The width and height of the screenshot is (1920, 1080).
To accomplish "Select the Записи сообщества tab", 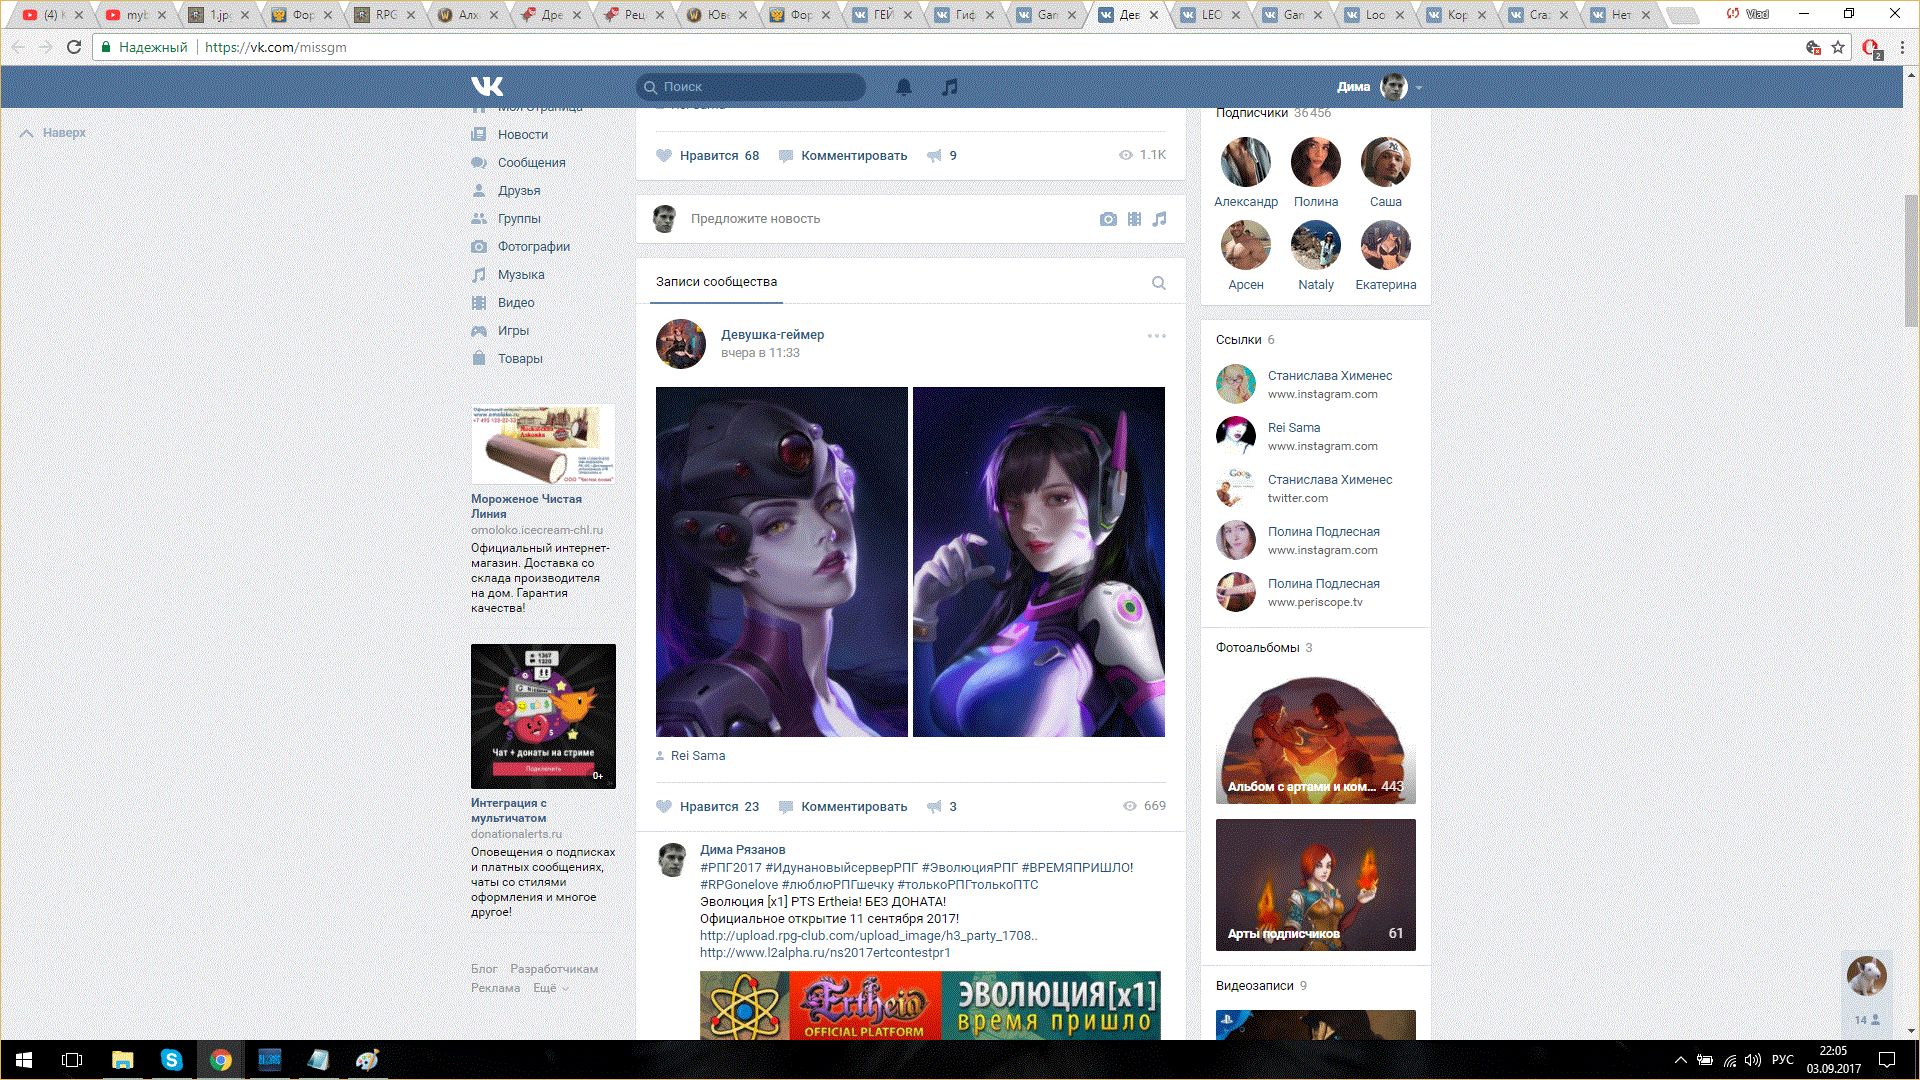I will pos(716,282).
